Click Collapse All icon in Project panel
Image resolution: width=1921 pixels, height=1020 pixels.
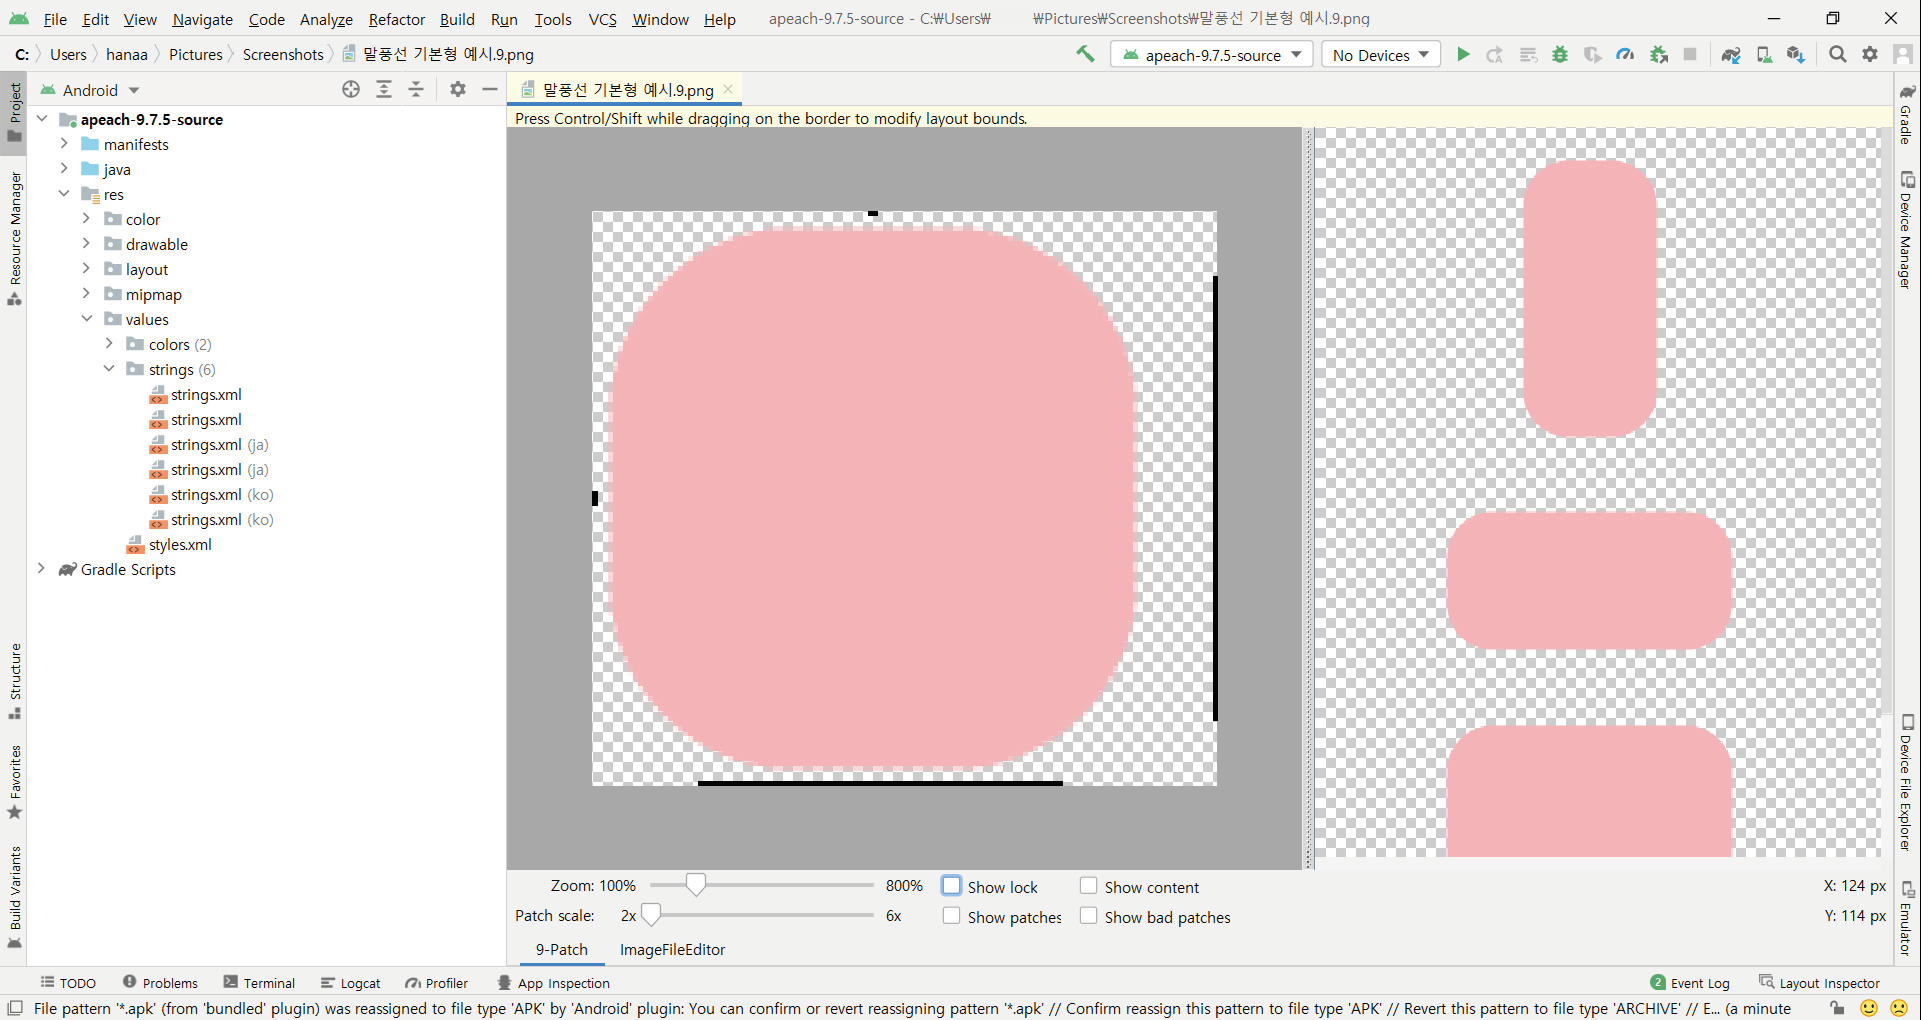(416, 89)
